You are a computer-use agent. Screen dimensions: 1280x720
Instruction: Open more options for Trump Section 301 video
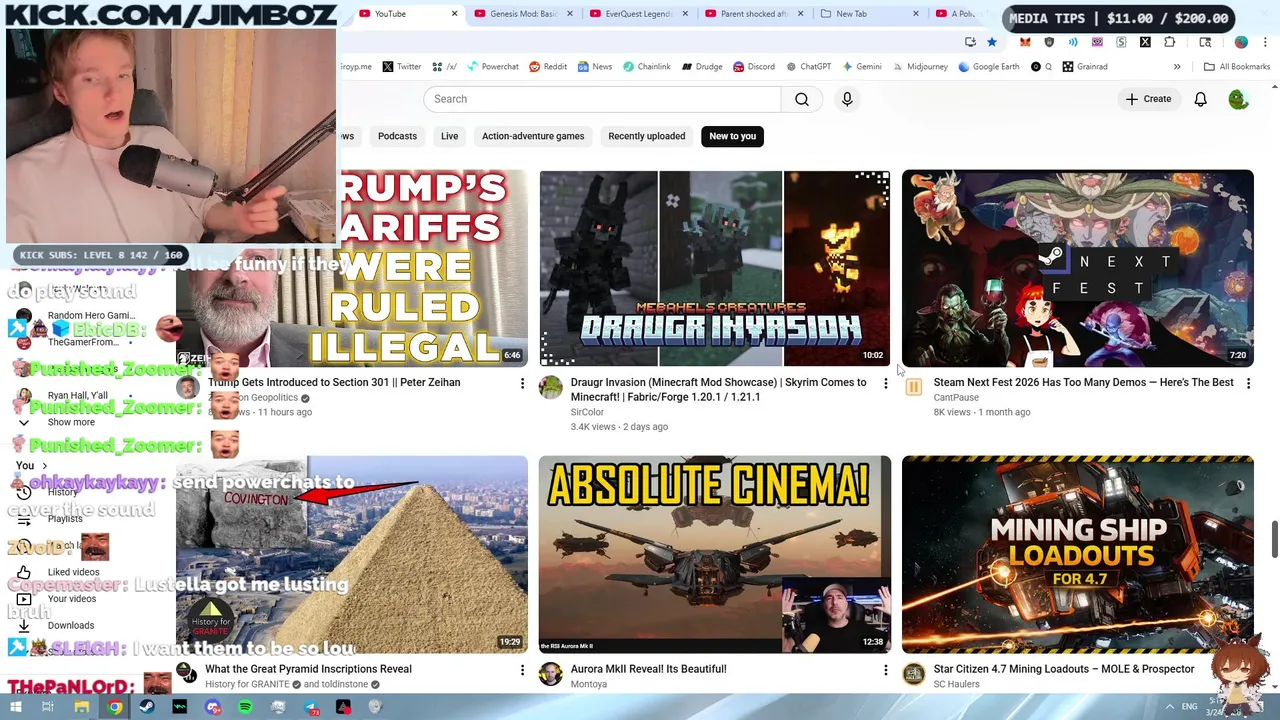click(x=522, y=383)
